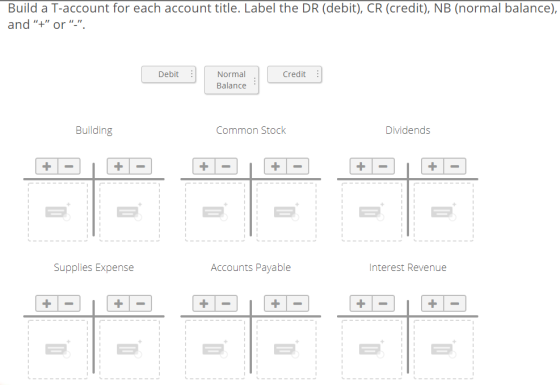Click Interest Revenue's right drop zone
The width and height of the screenshot is (560, 385).
click(x=444, y=349)
